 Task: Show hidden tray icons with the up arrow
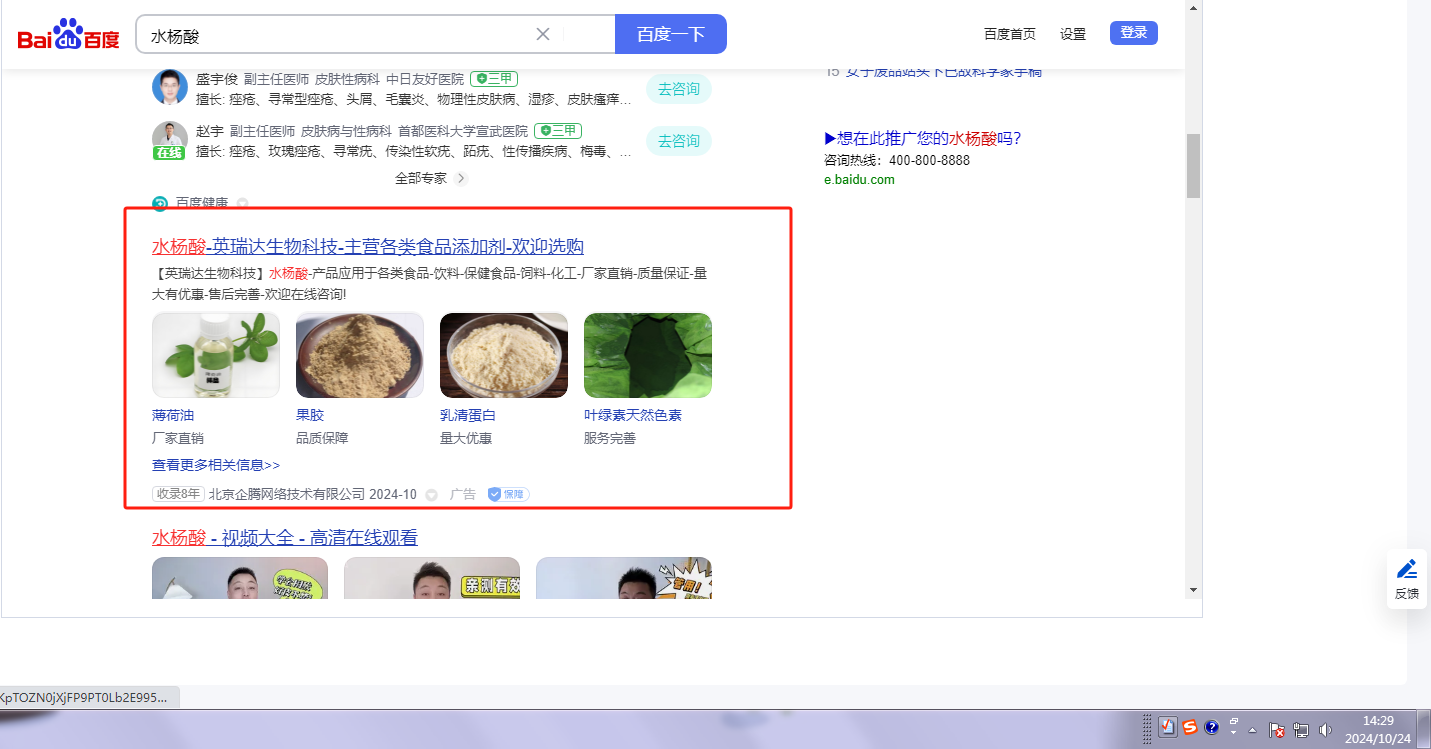tap(1252, 729)
